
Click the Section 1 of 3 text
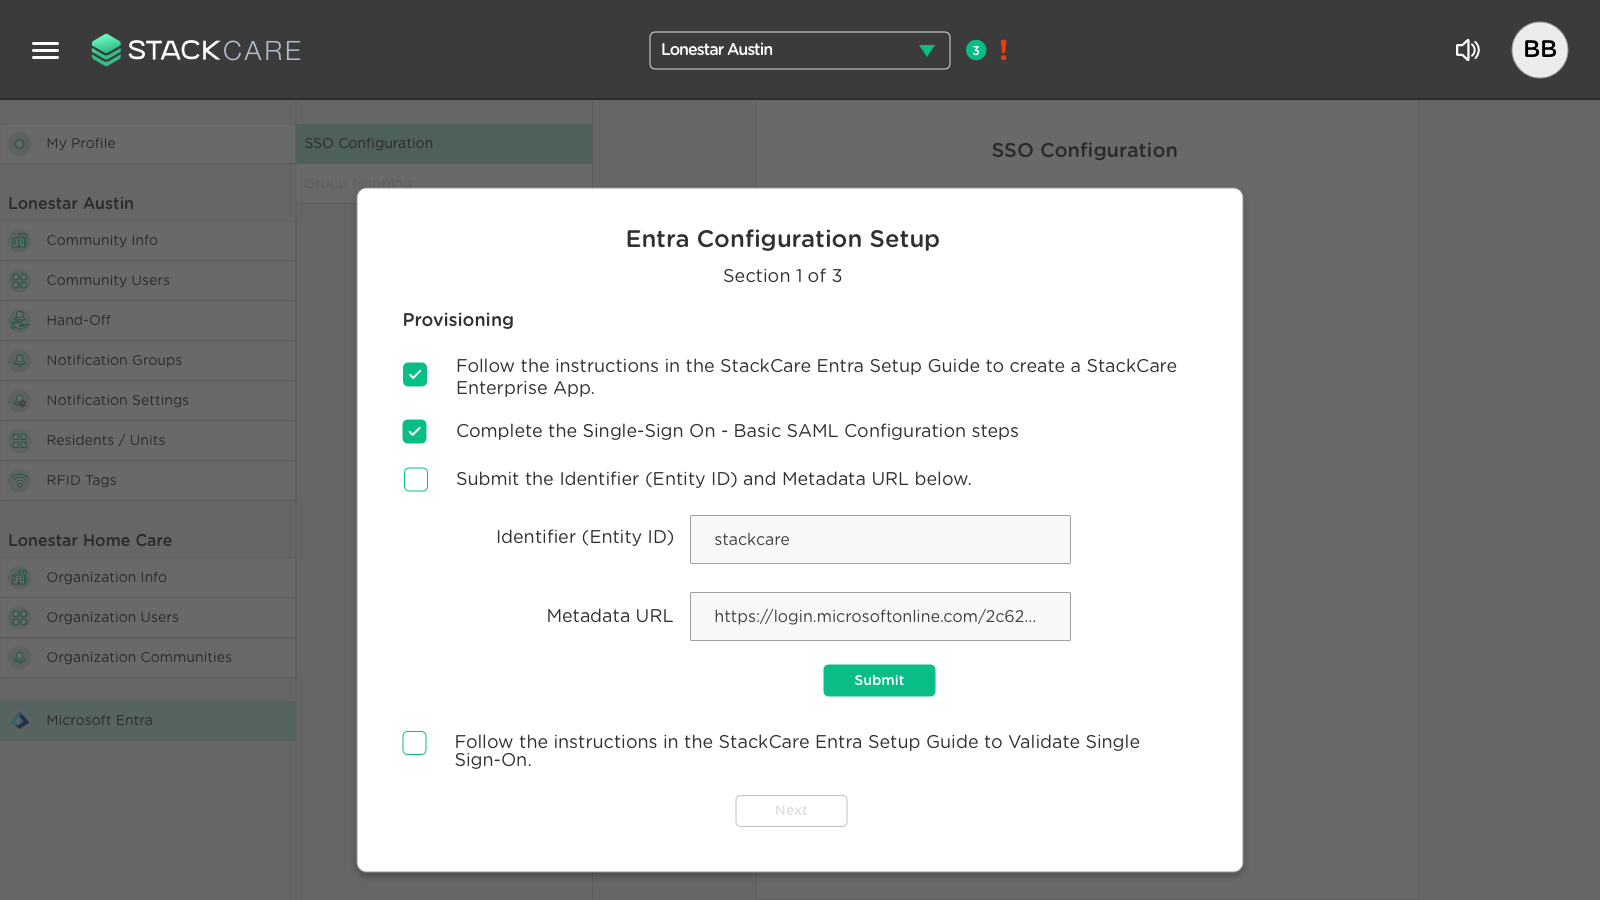[783, 276]
